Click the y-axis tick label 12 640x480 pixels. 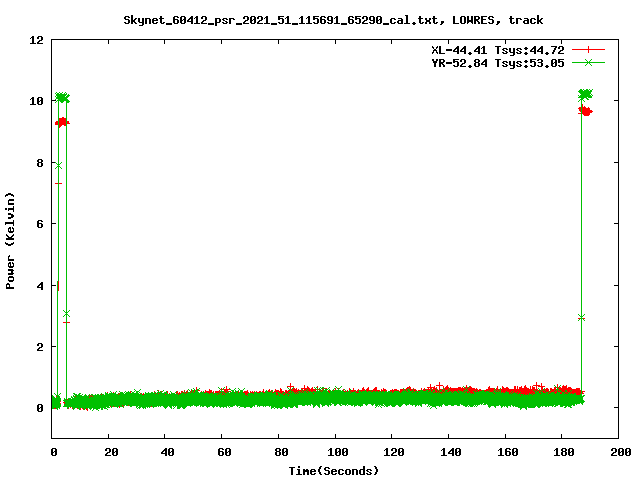(36, 40)
